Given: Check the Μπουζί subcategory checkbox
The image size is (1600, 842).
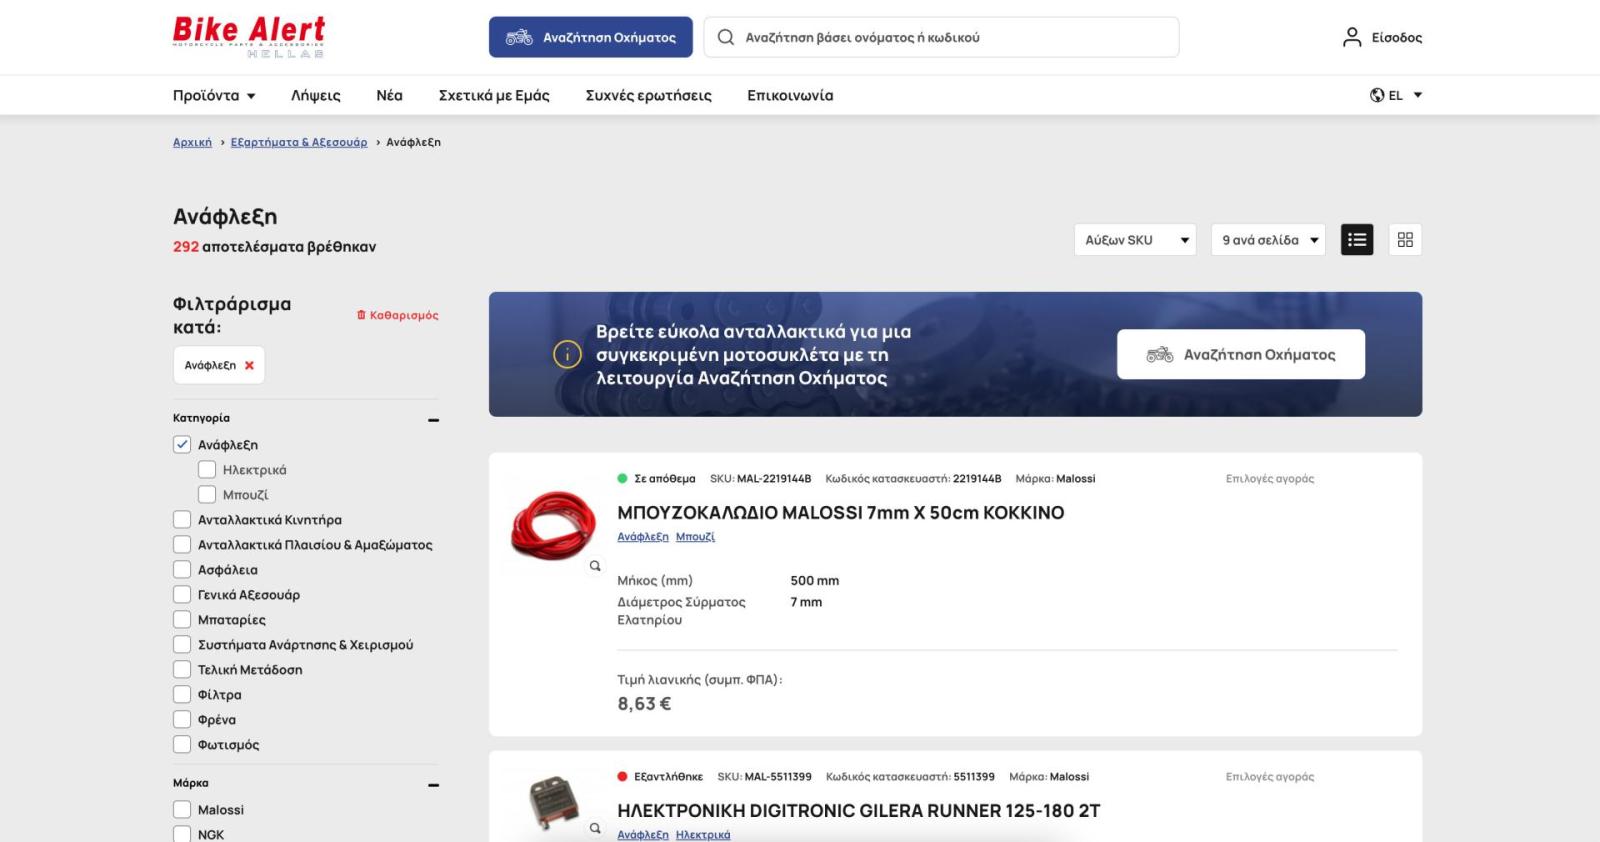Looking at the screenshot, I should 207,495.
